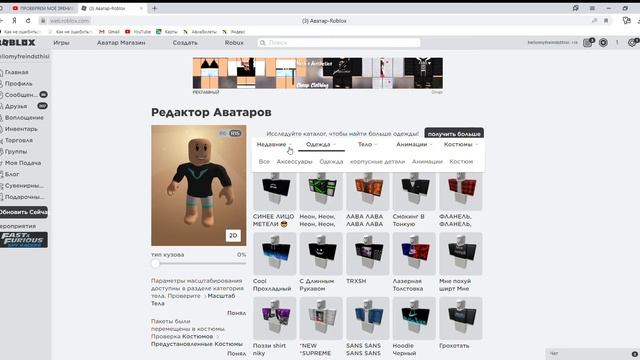The width and height of the screenshot is (640, 360).
Task: Adjust the тип кузова body type slider
Action: 156,263
